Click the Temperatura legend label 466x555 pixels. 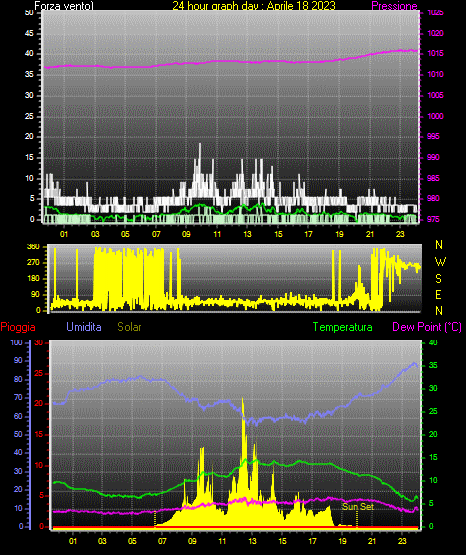coord(343,327)
